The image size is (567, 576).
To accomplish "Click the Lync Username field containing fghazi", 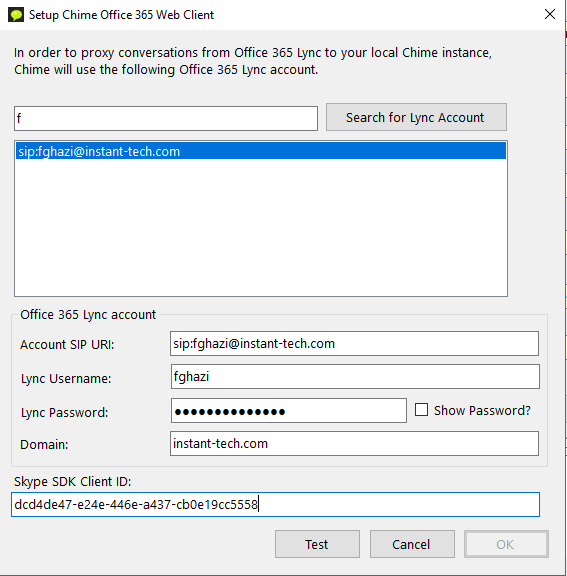I will pos(355,377).
